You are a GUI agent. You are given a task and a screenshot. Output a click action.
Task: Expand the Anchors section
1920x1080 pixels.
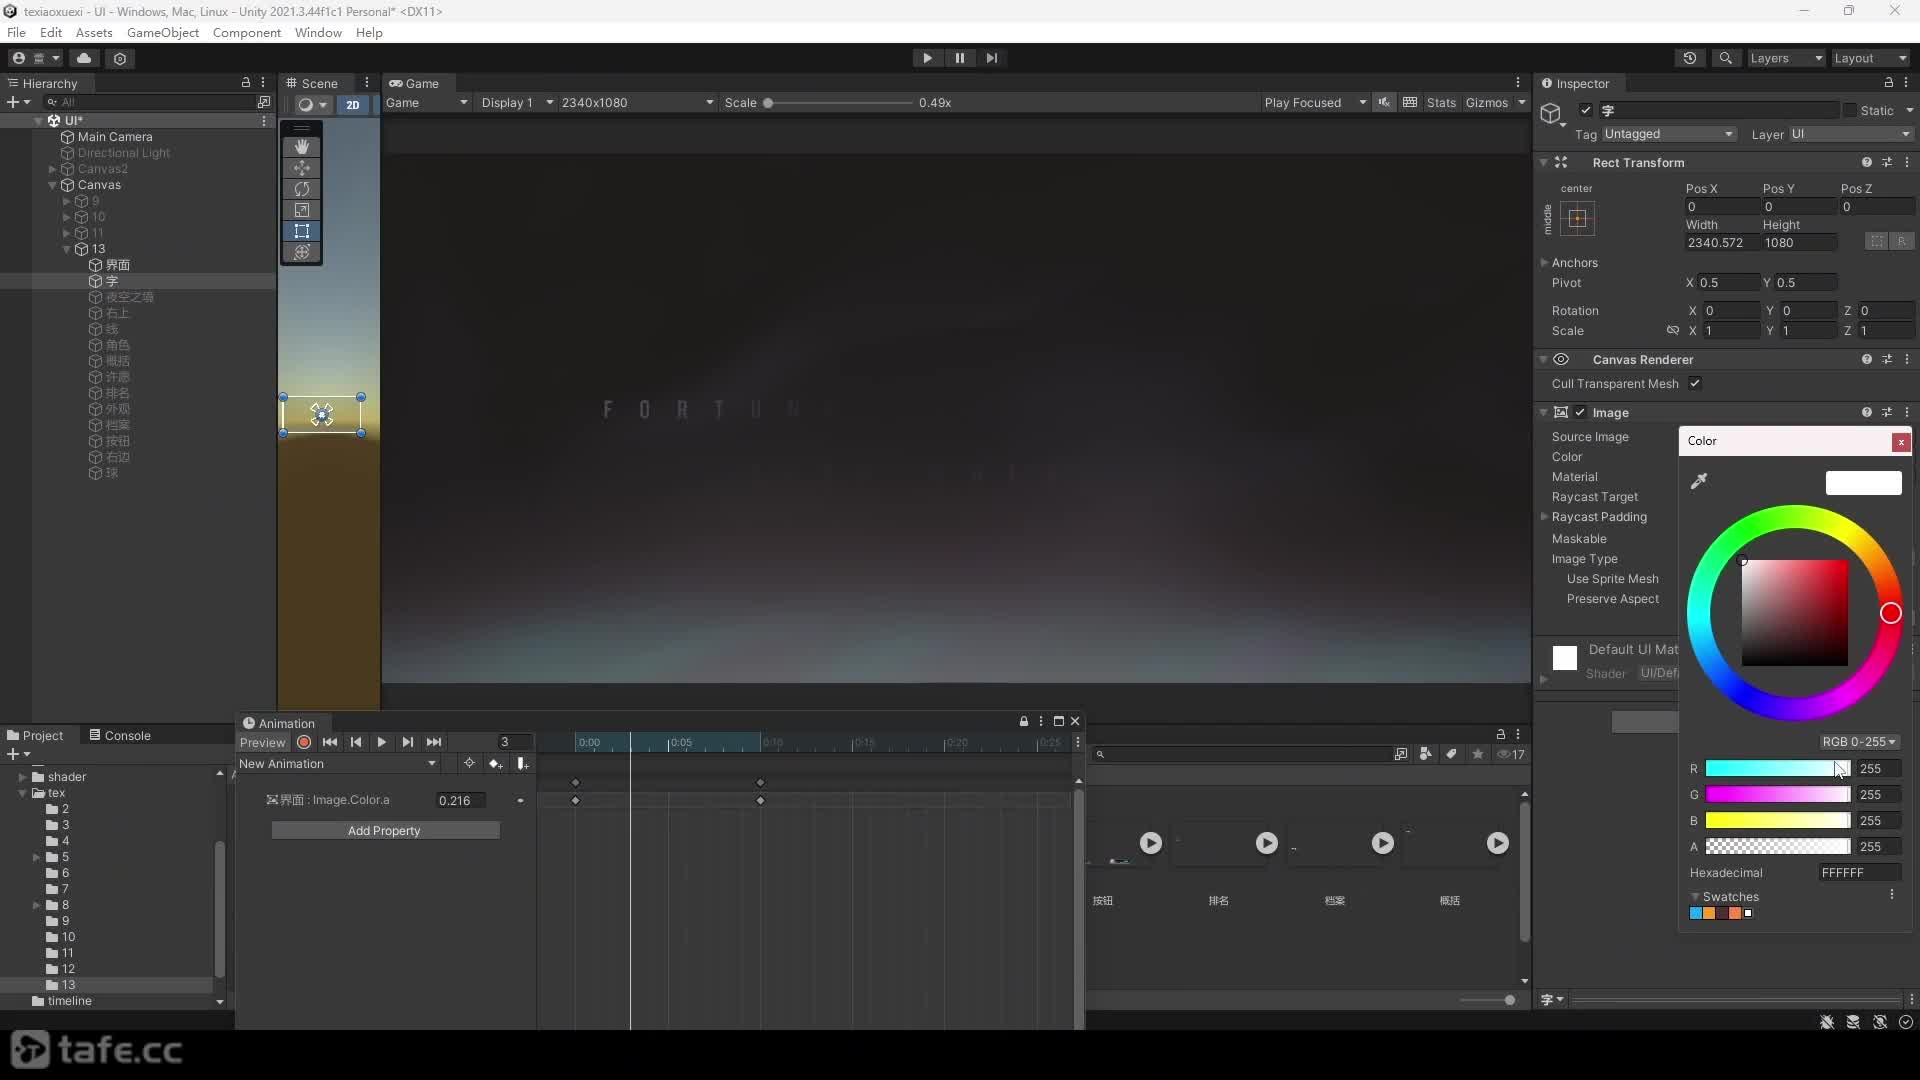[1574, 263]
